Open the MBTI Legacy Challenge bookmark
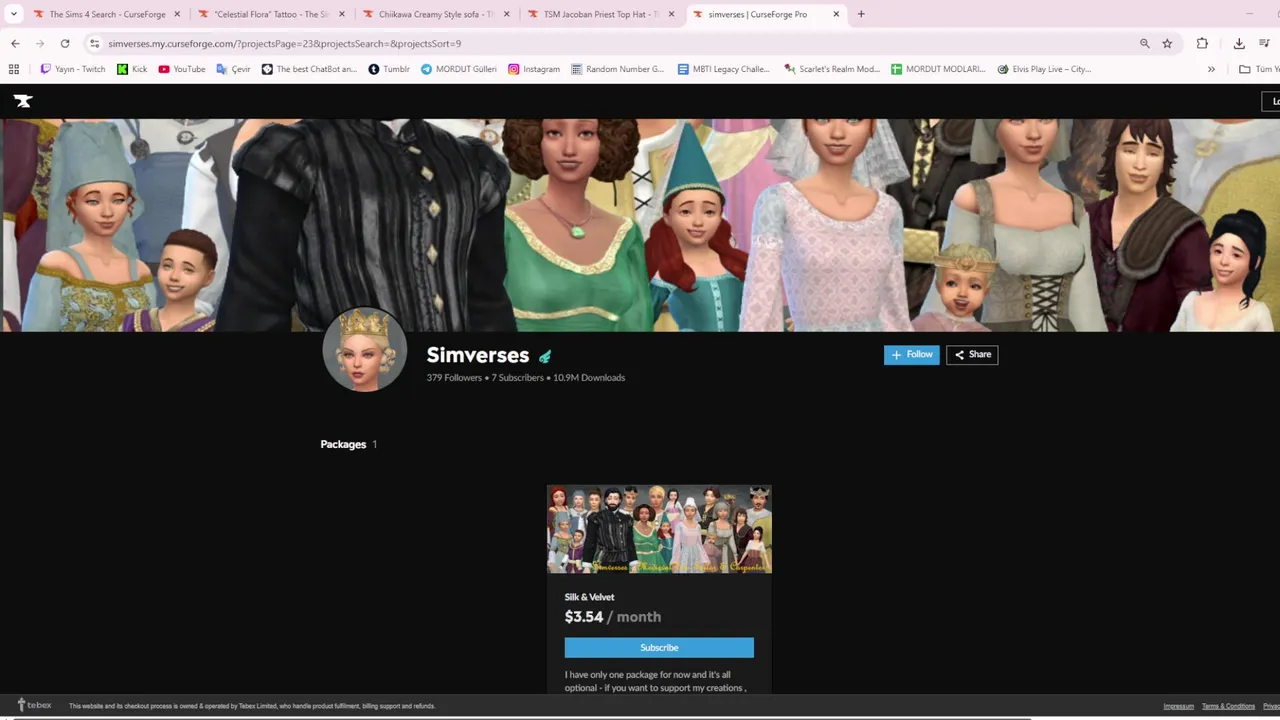The image size is (1280, 720). click(x=724, y=69)
